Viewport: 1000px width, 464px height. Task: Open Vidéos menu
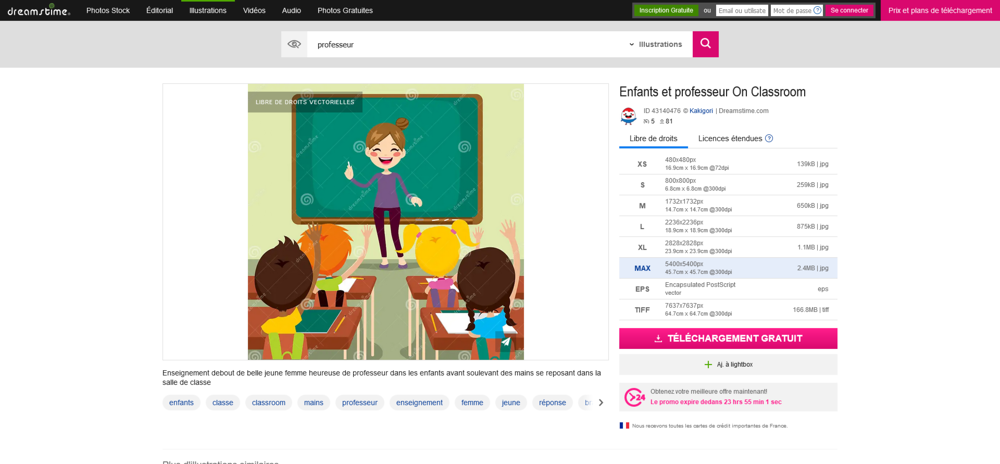tap(254, 10)
